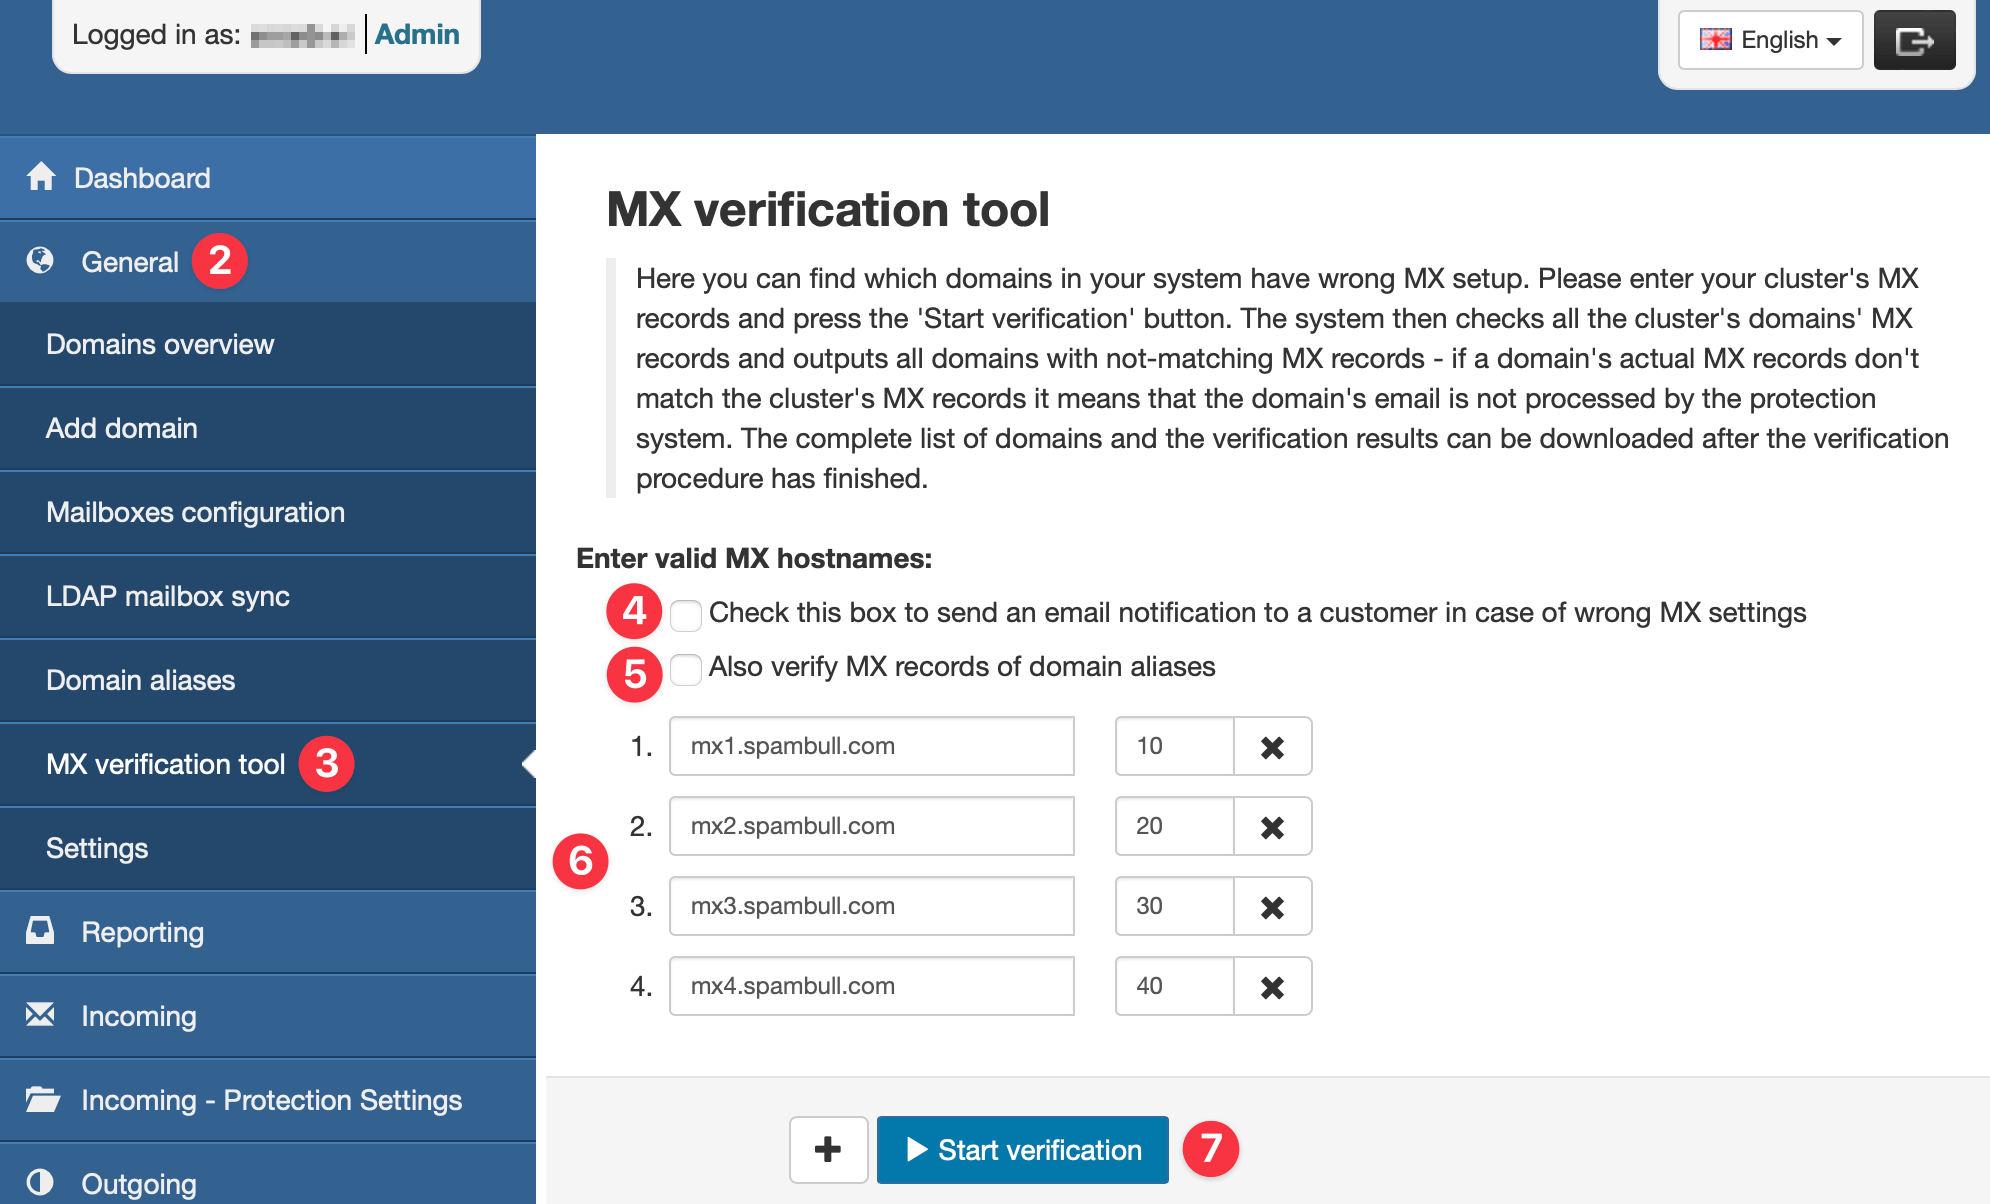
Task: Click the Reporting panel icon
Action: click(x=41, y=930)
